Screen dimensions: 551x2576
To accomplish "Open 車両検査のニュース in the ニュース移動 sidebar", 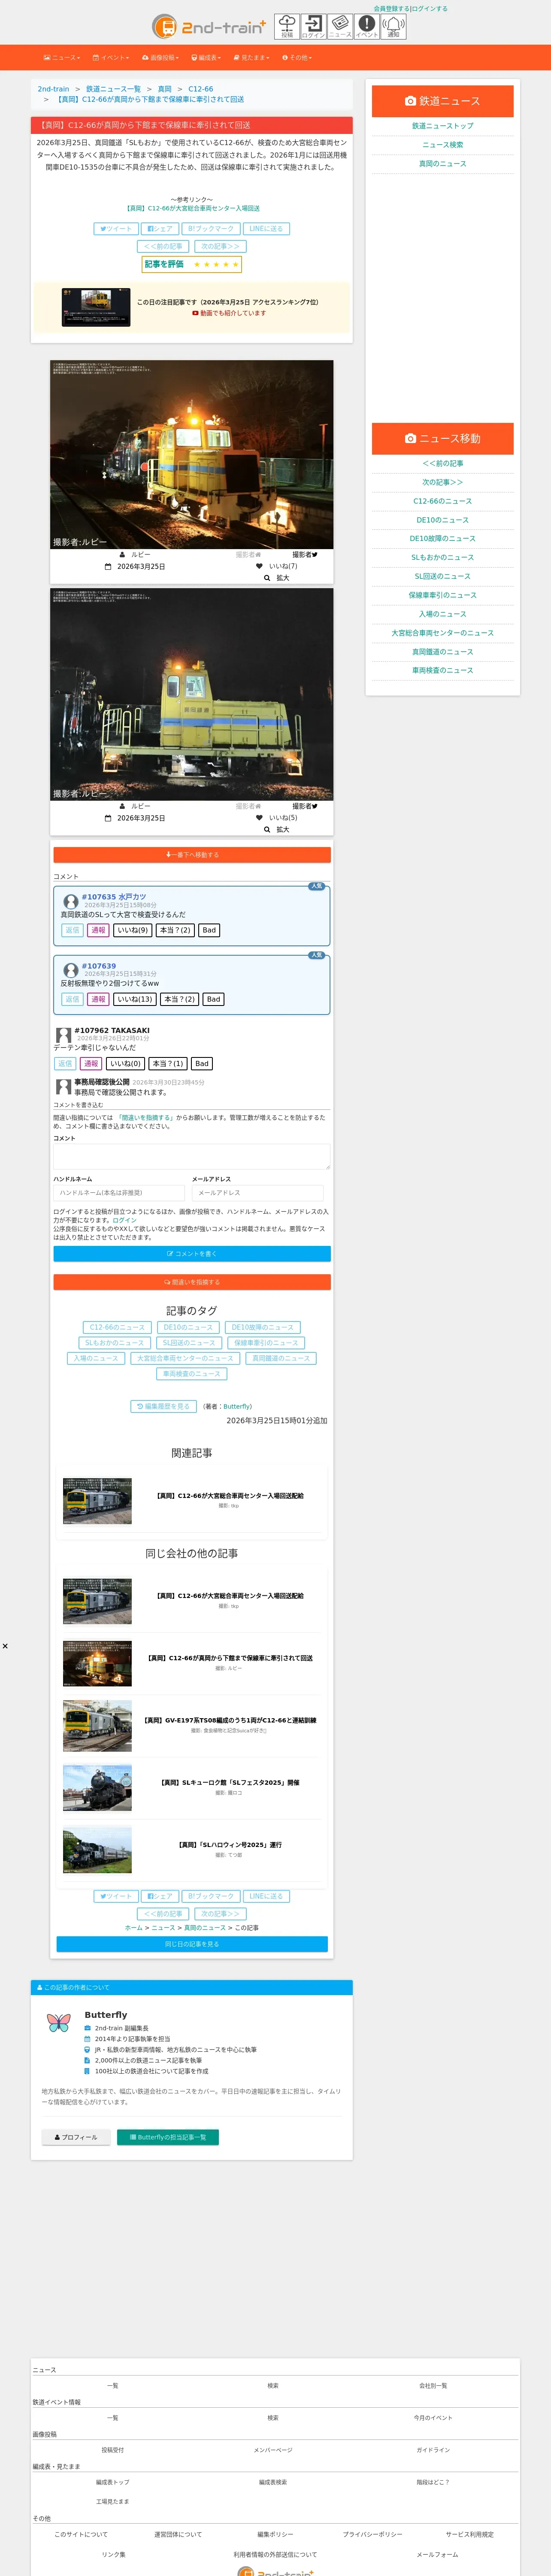I will (x=443, y=670).
